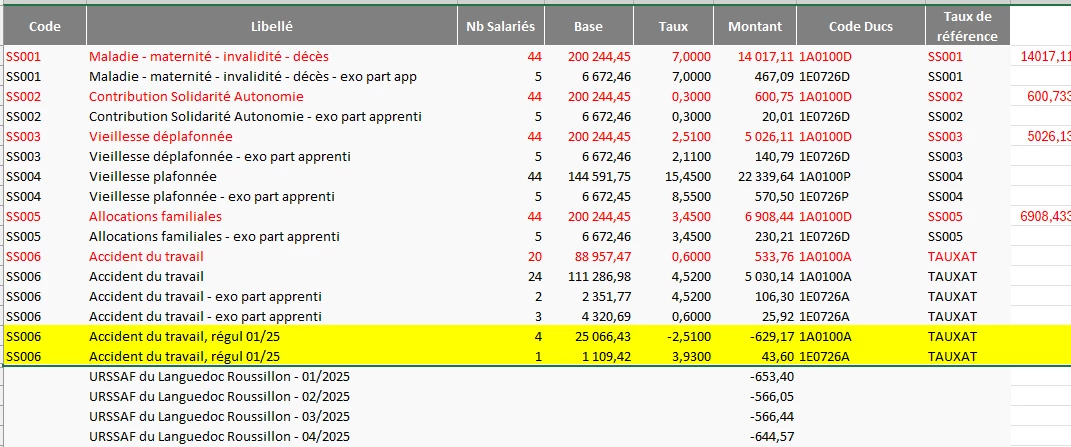The height and width of the screenshot is (447, 1071).
Task: Click the Nb Salariés header cell
Action: pos(500,26)
